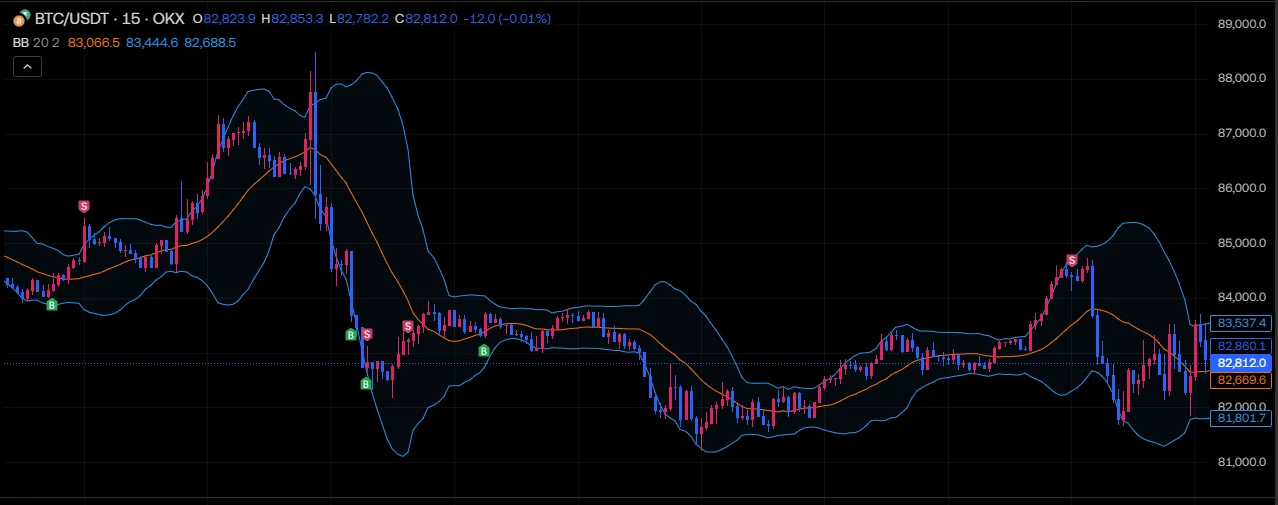Click the 82,860.1 price tag on the axis
The height and width of the screenshot is (505, 1278).
[x=1241, y=345]
